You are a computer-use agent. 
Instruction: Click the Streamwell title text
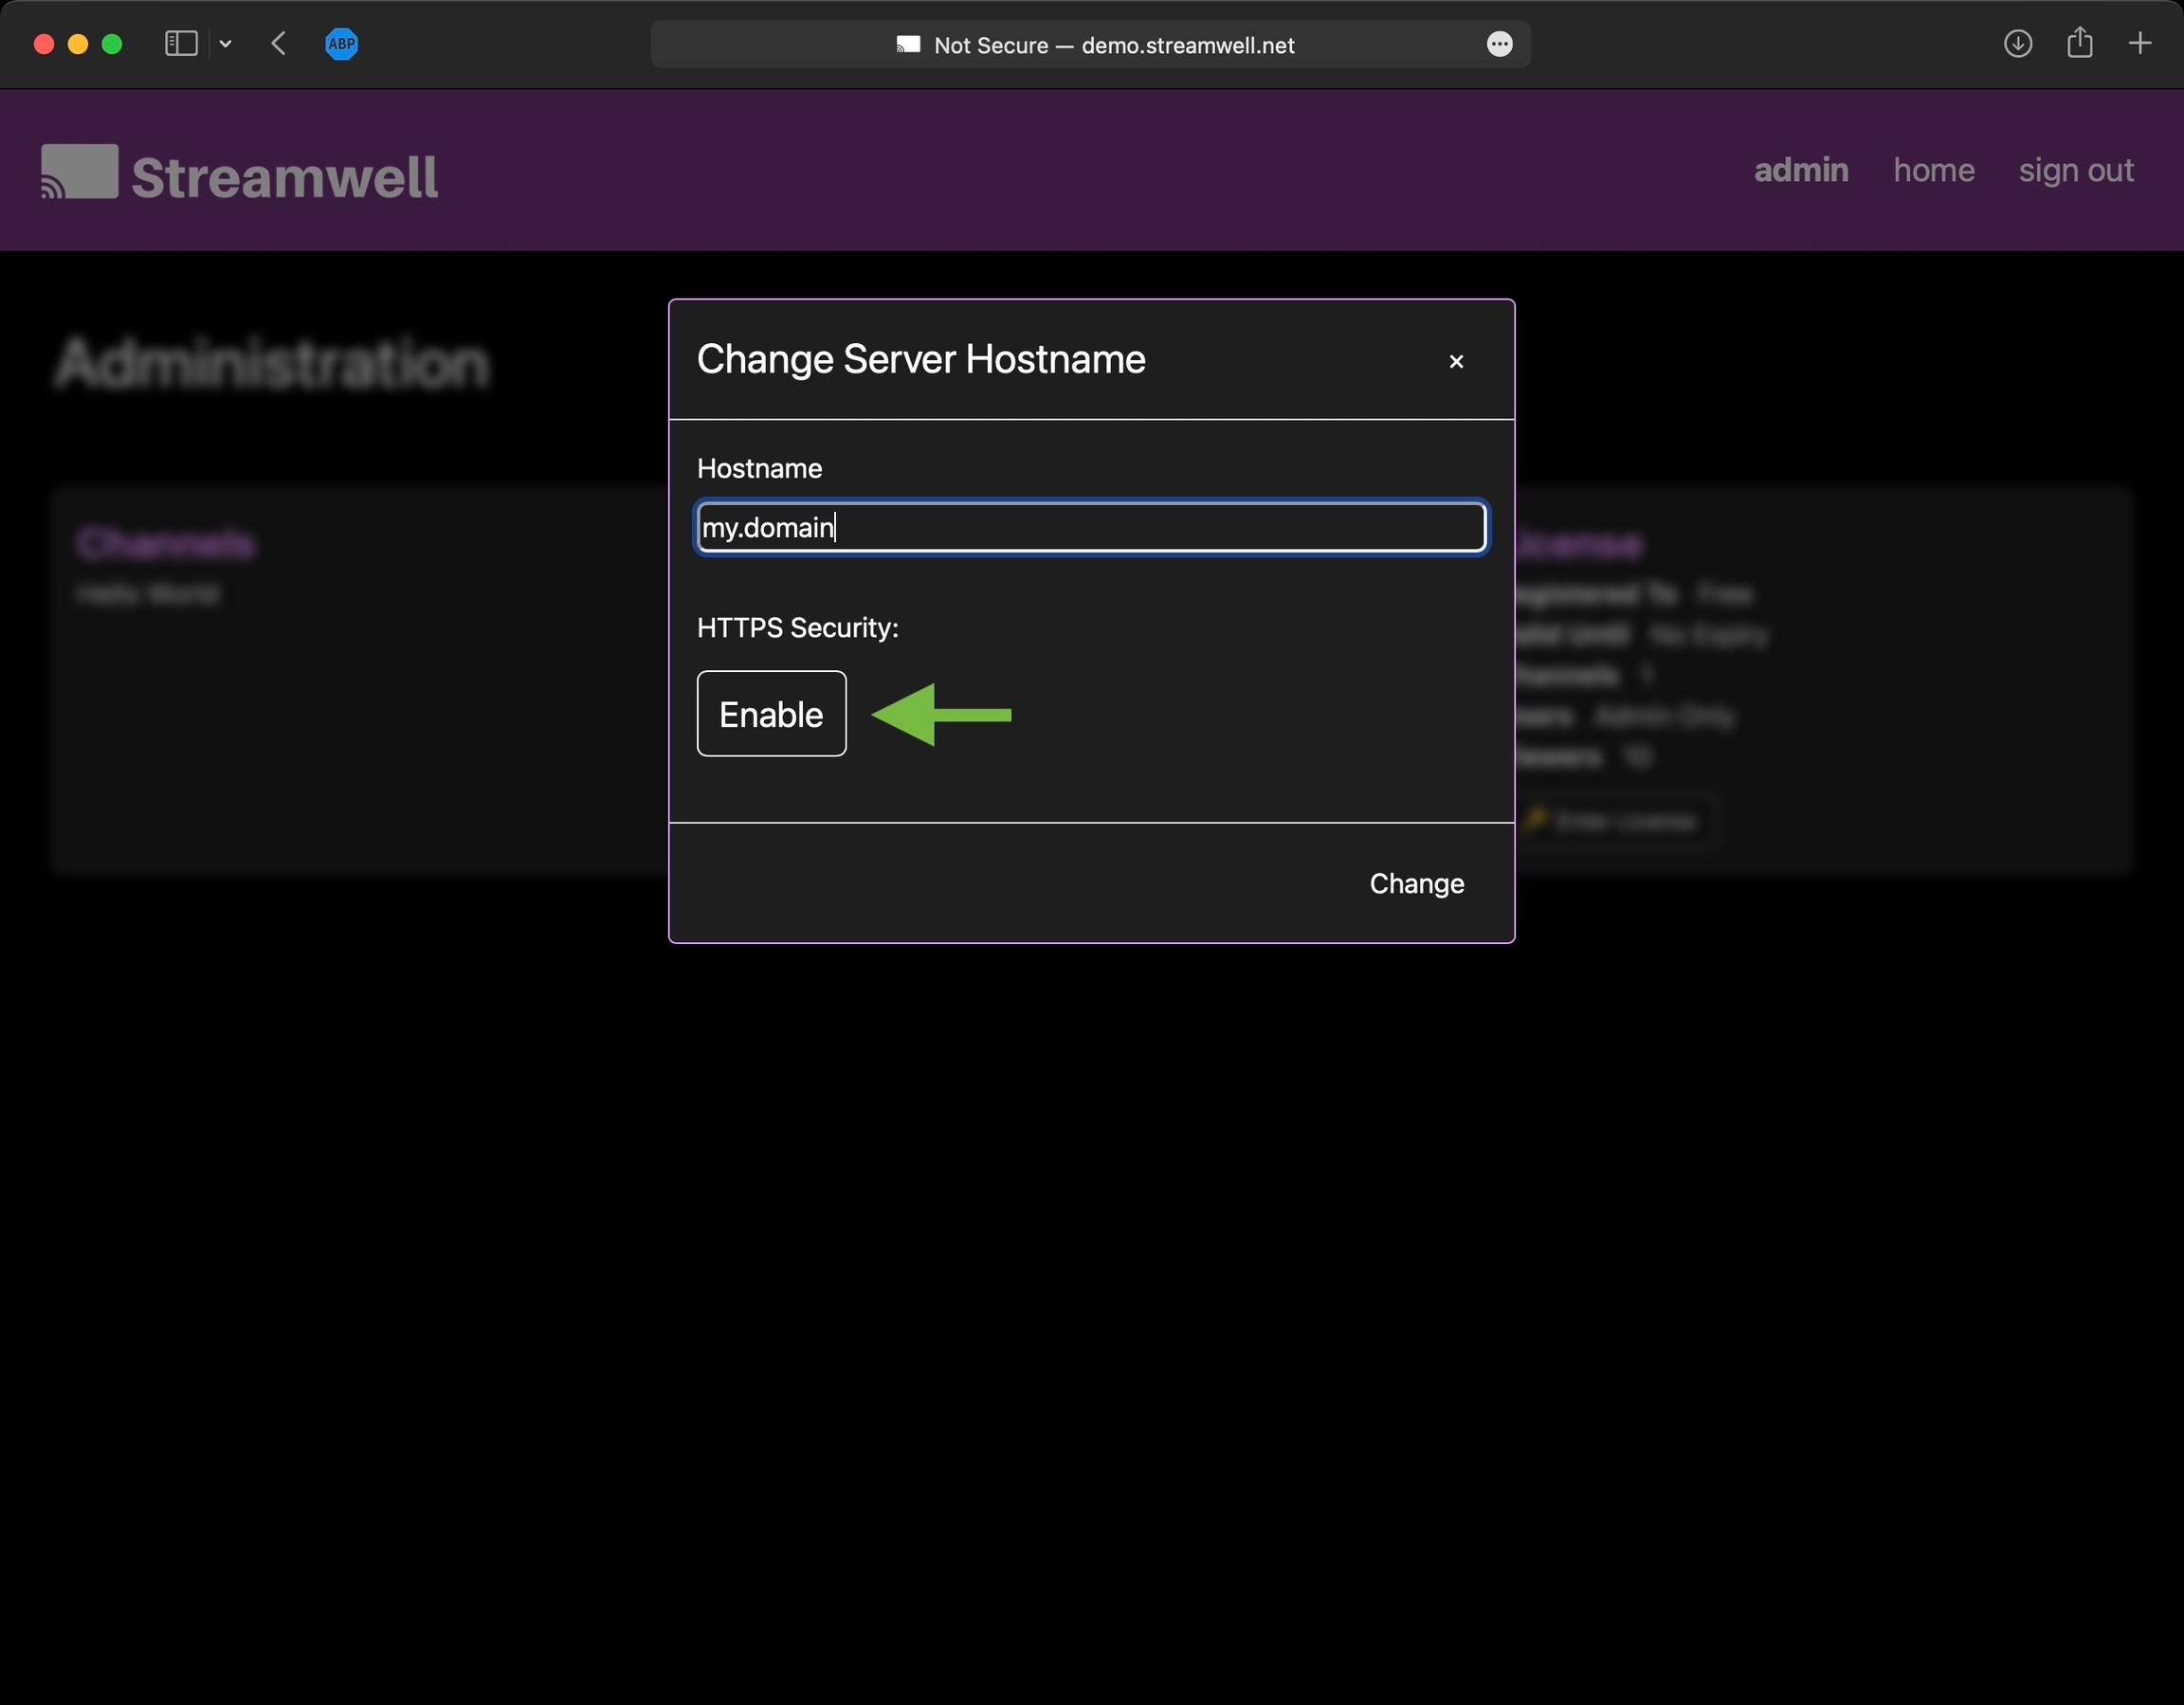tap(284, 177)
